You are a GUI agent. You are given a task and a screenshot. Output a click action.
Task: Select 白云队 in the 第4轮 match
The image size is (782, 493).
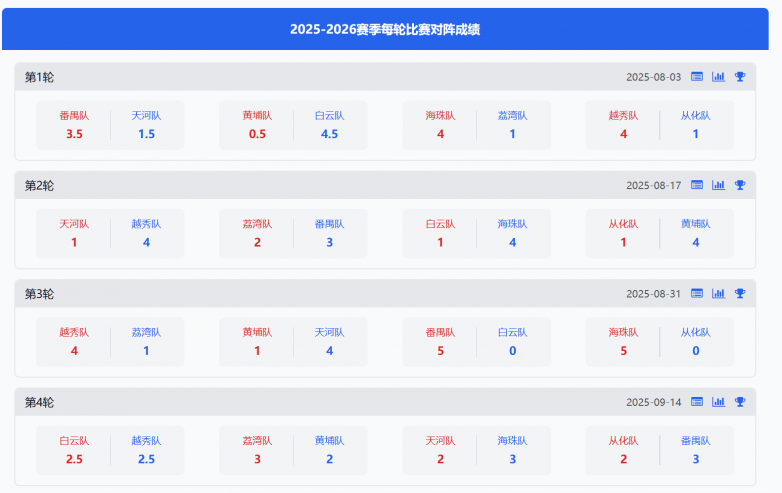(74, 441)
